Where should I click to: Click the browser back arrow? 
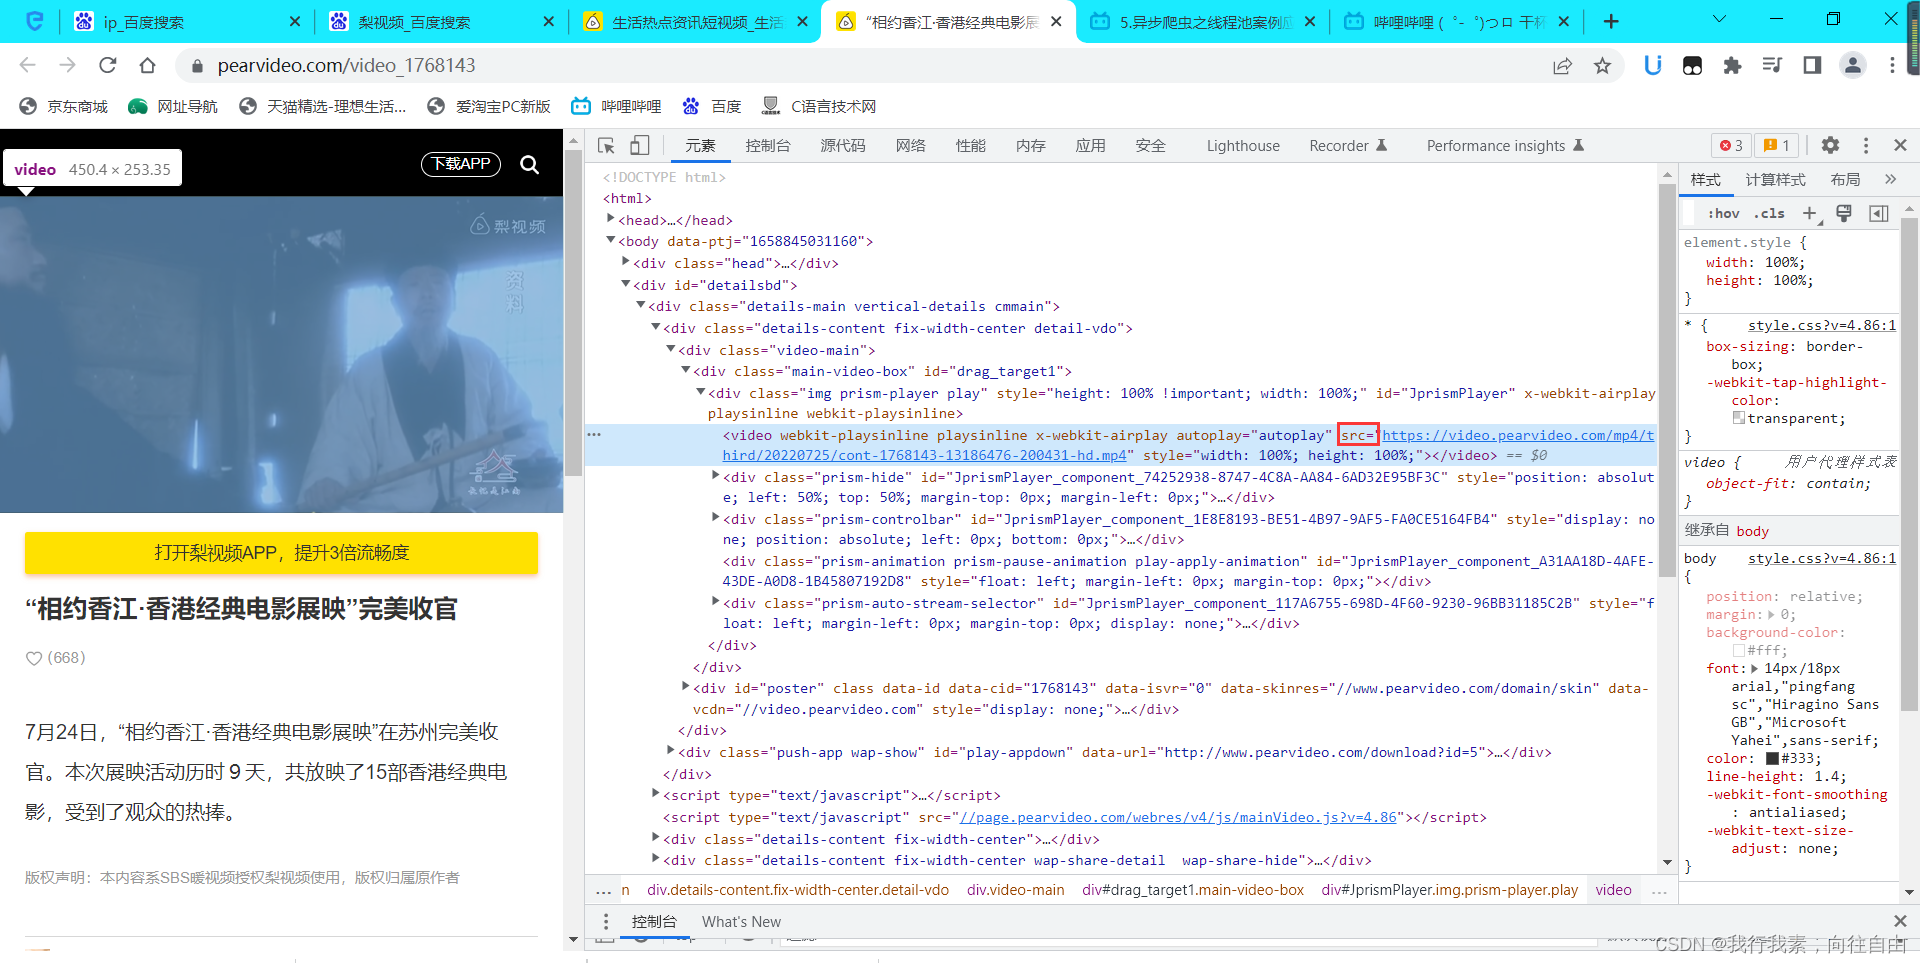27,66
